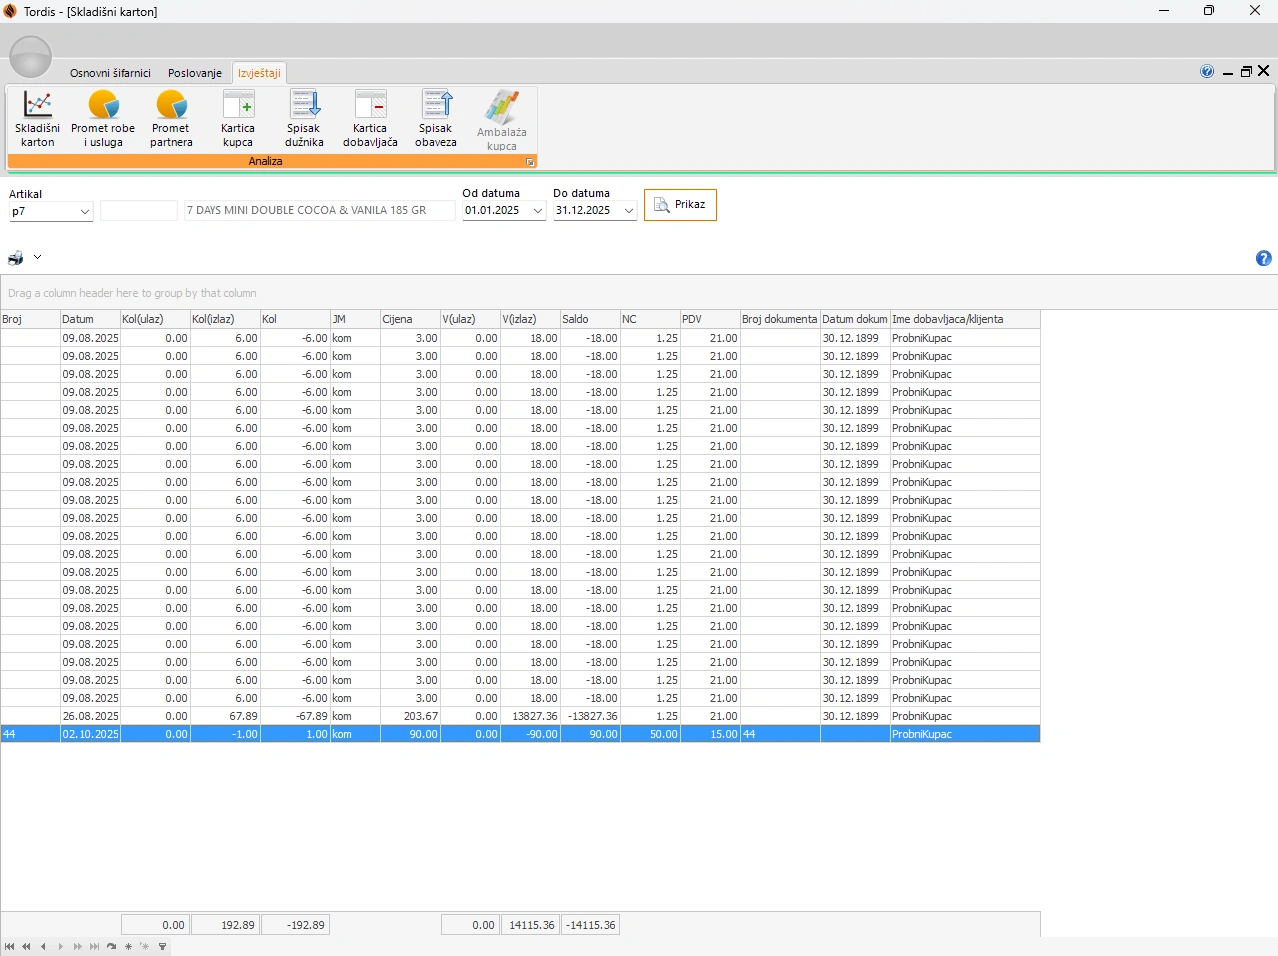Open the Do datuma date picker
Viewport: 1278px width, 956px height.
point(629,211)
